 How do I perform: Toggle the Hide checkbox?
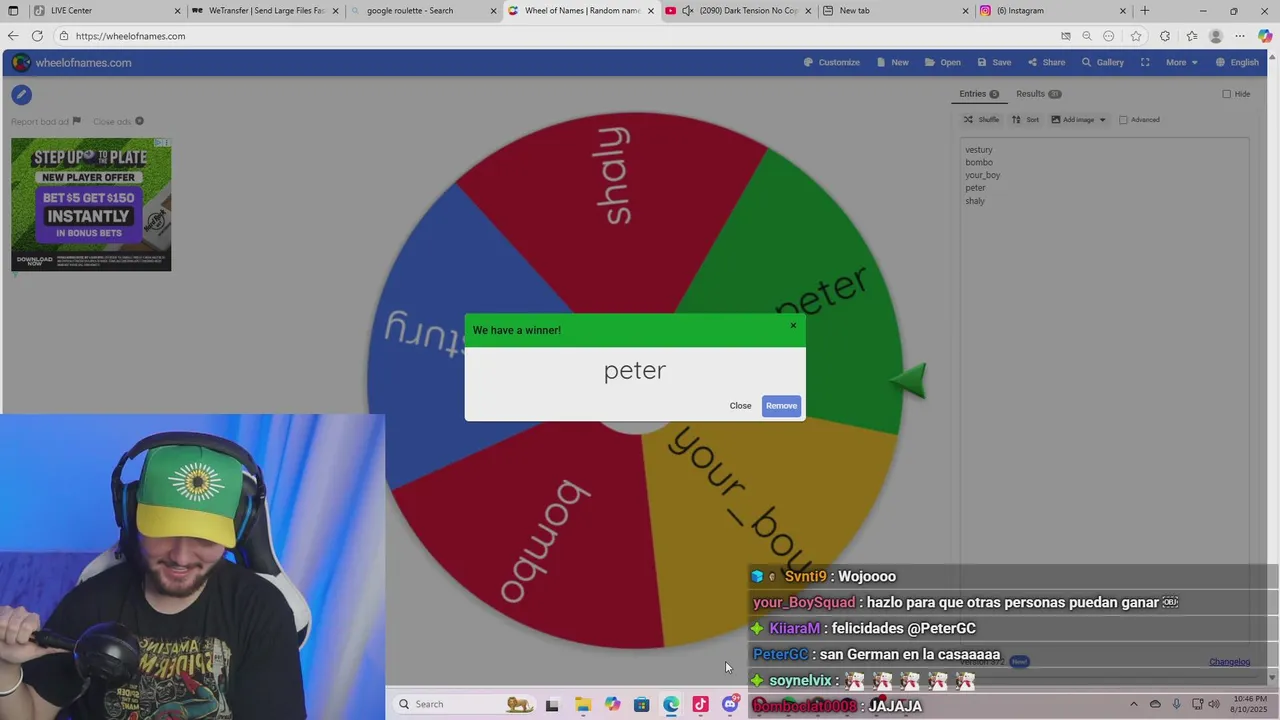coord(1227,94)
